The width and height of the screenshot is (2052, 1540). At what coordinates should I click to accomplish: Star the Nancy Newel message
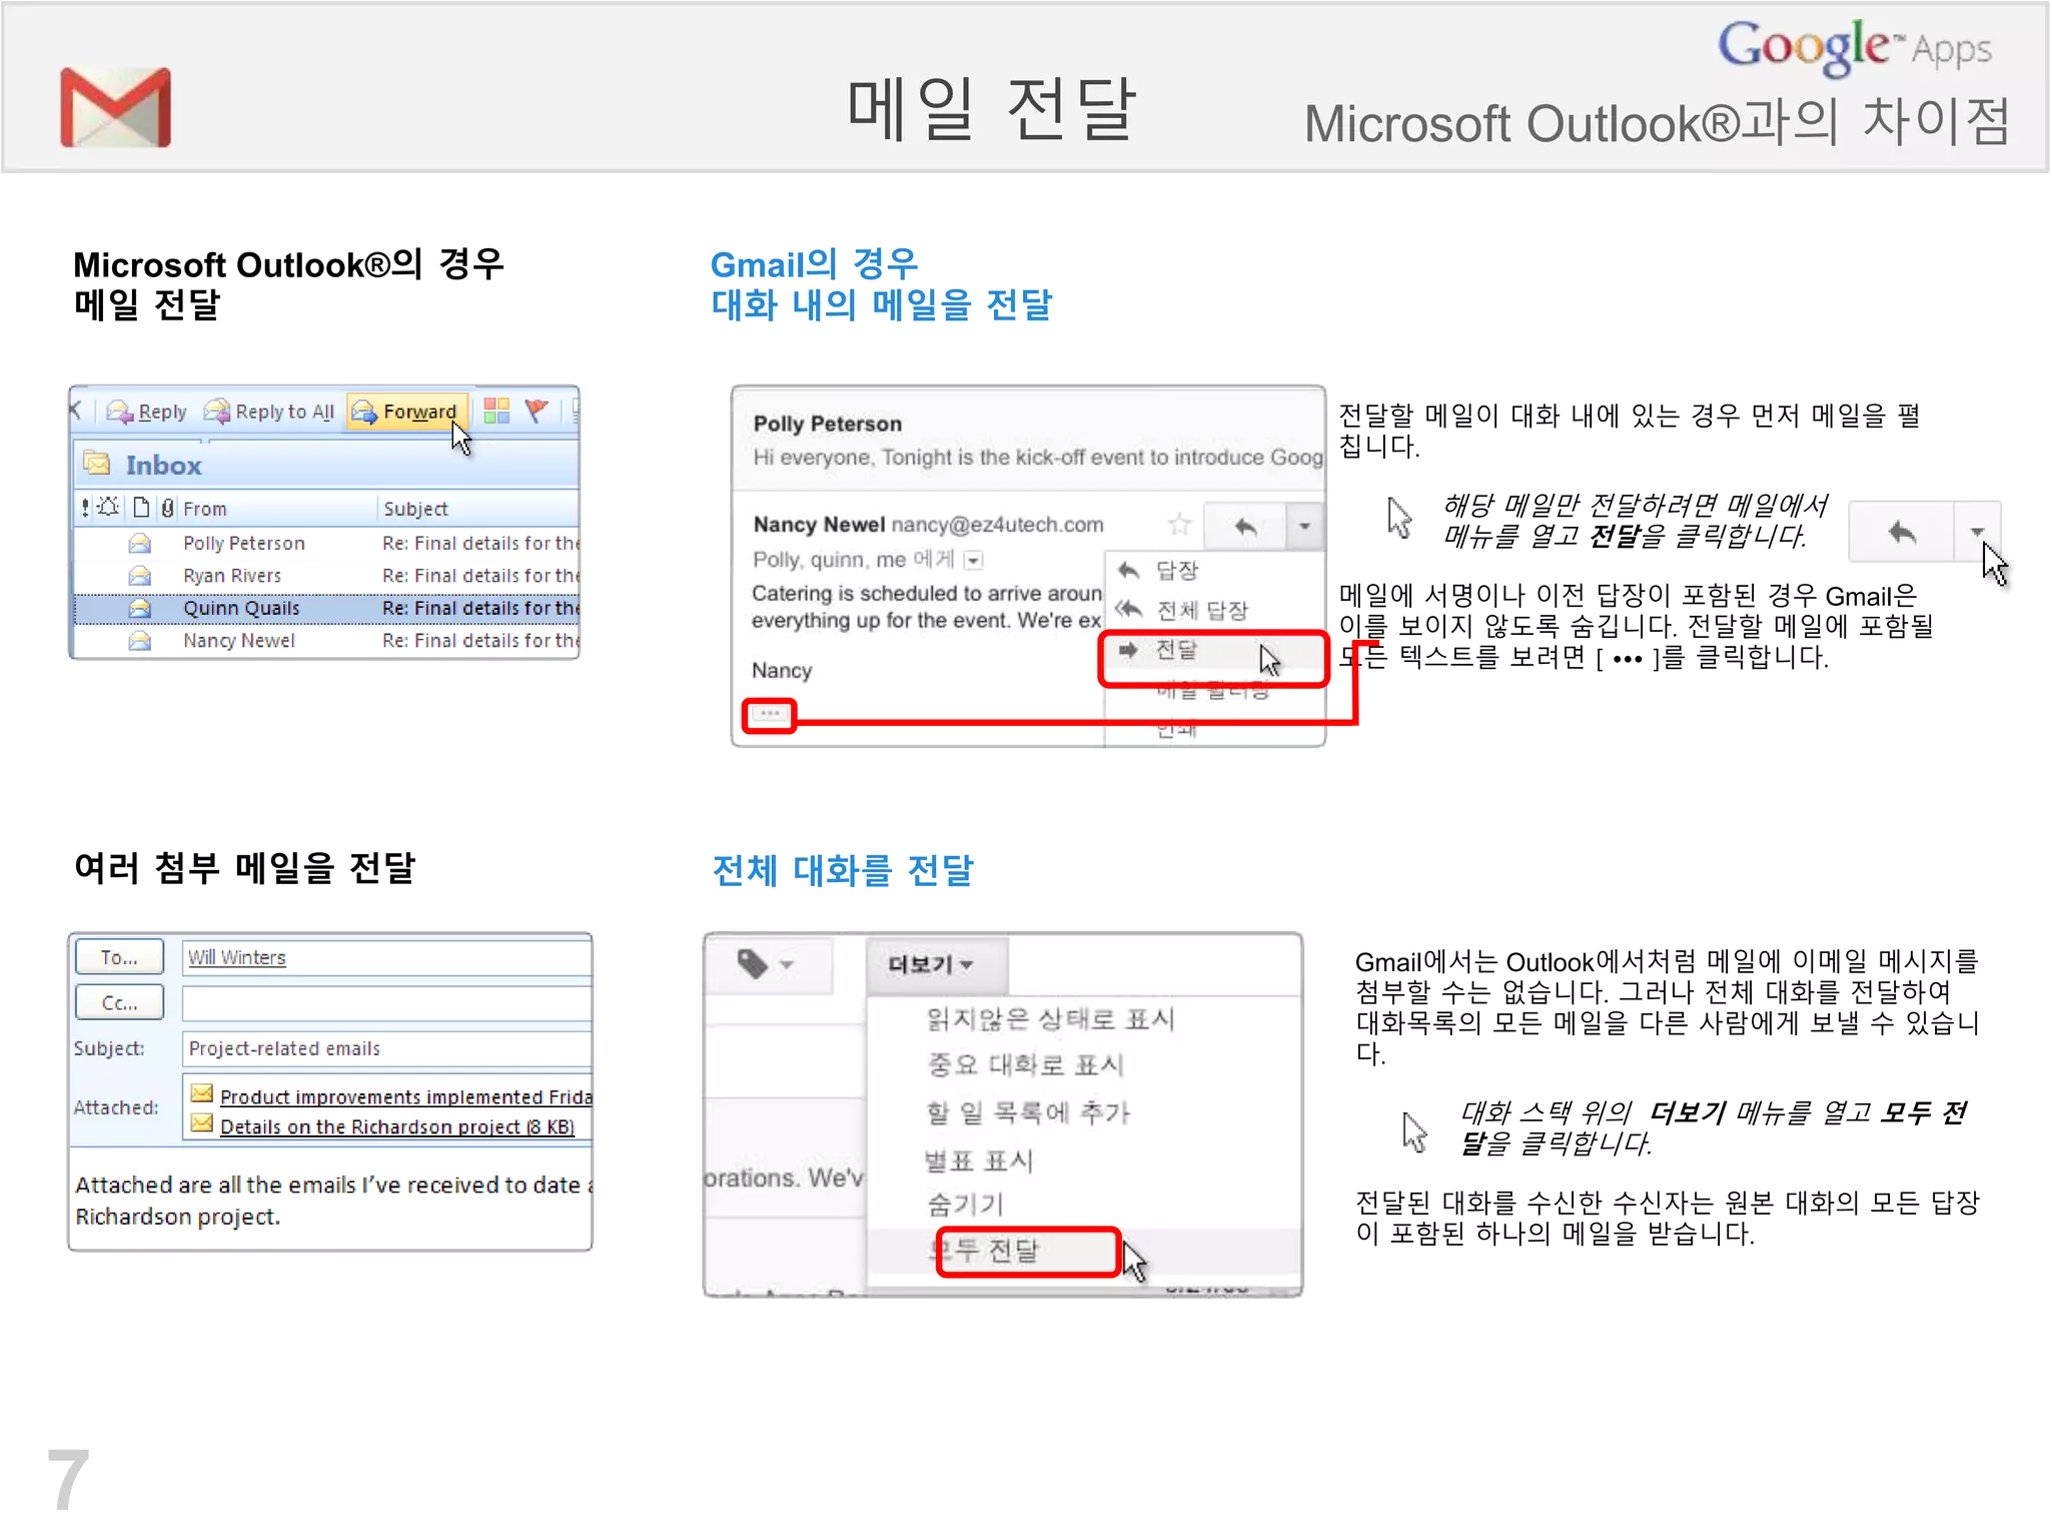[1180, 524]
